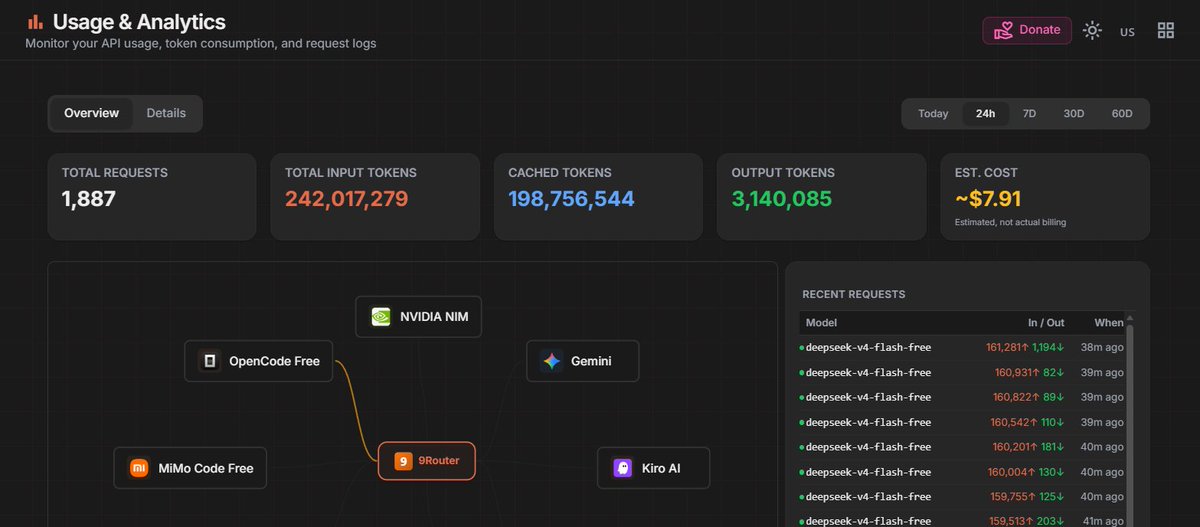Click the Usage & Analytics bar chart icon
Screen dimensions: 1200x527
click(x=35, y=21)
